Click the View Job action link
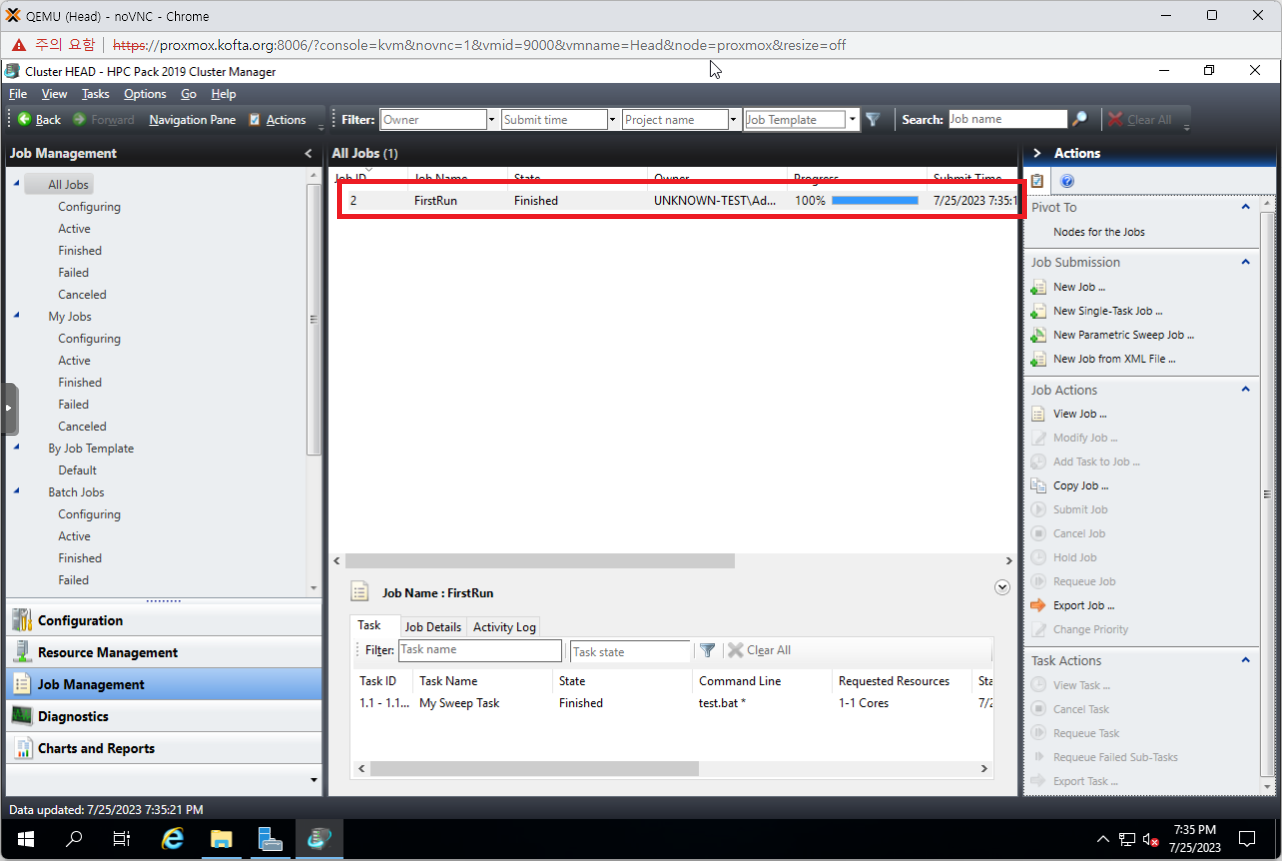Screen dimensions: 1282x861 [x=1079, y=414]
